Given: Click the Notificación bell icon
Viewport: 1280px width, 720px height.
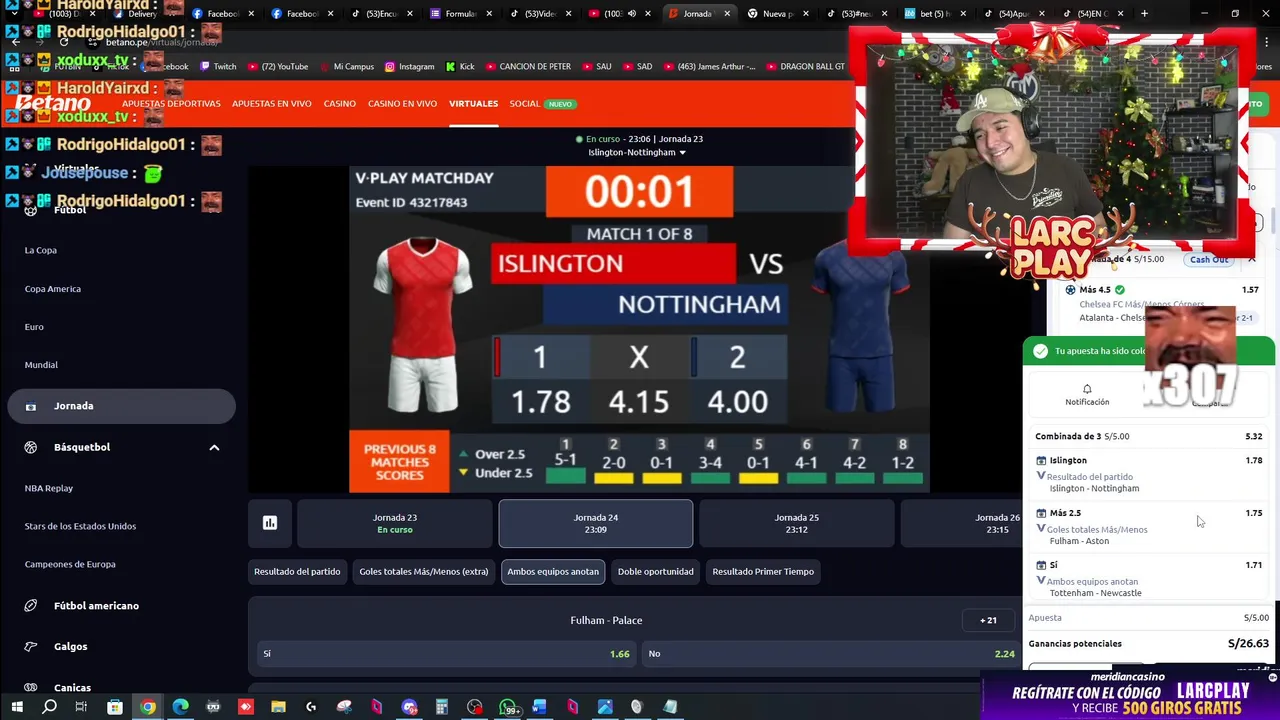Looking at the screenshot, I should click(1087, 389).
